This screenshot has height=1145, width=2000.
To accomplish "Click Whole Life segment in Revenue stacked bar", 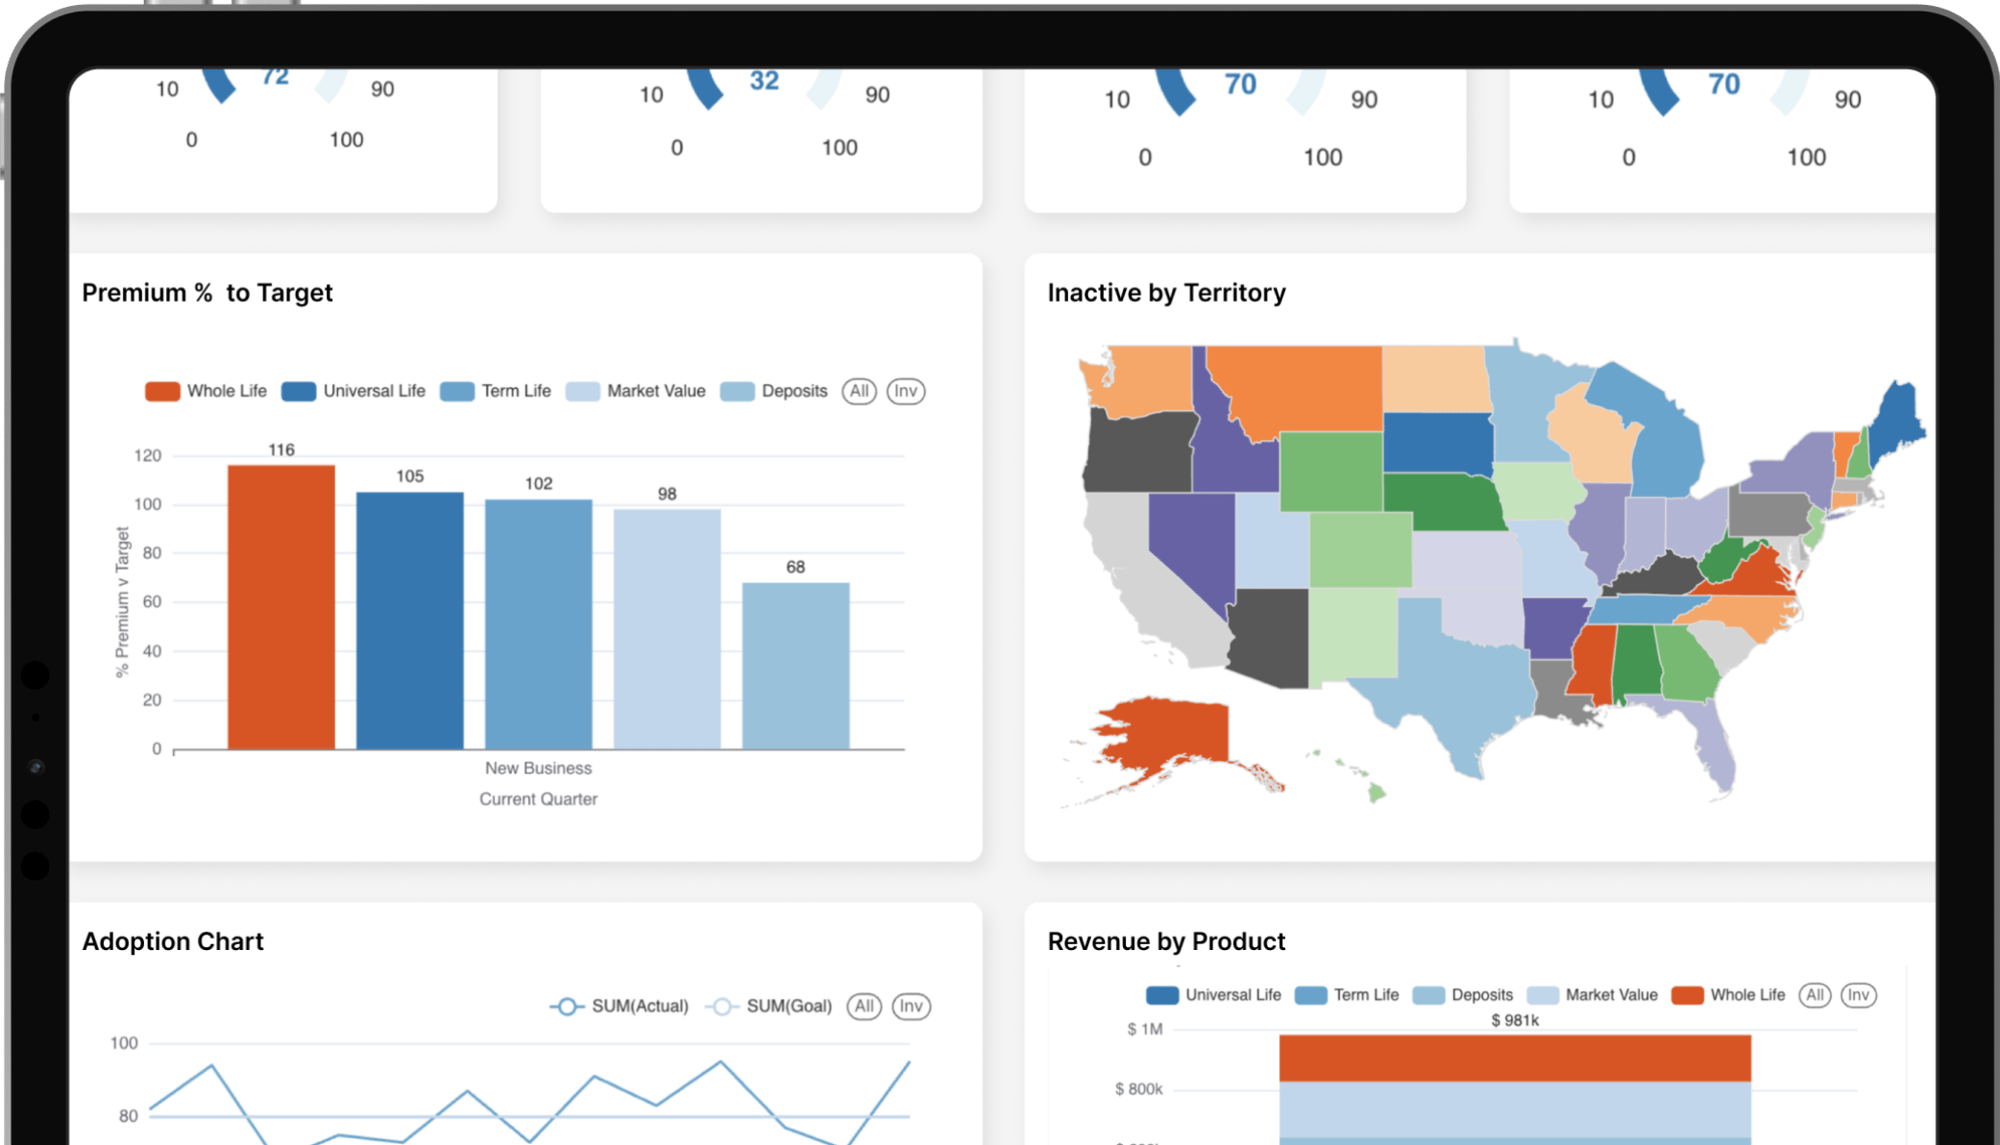I will tap(1515, 1058).
